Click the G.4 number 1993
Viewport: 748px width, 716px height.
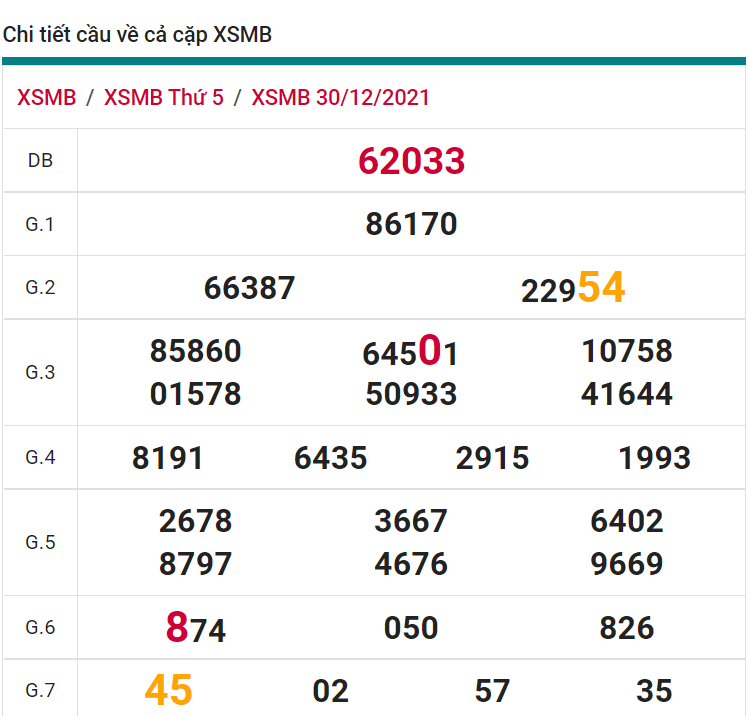click(x=654, y=458)
